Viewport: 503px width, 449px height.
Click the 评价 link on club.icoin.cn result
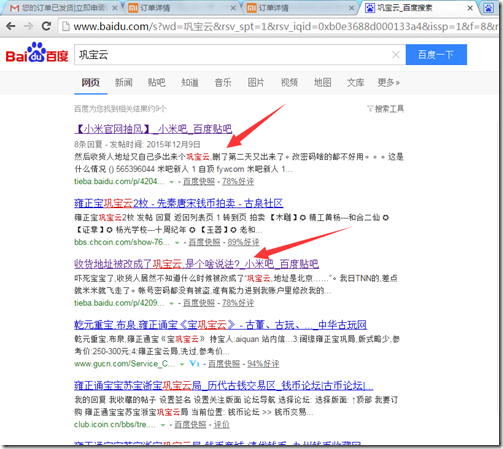coord(221,425)
